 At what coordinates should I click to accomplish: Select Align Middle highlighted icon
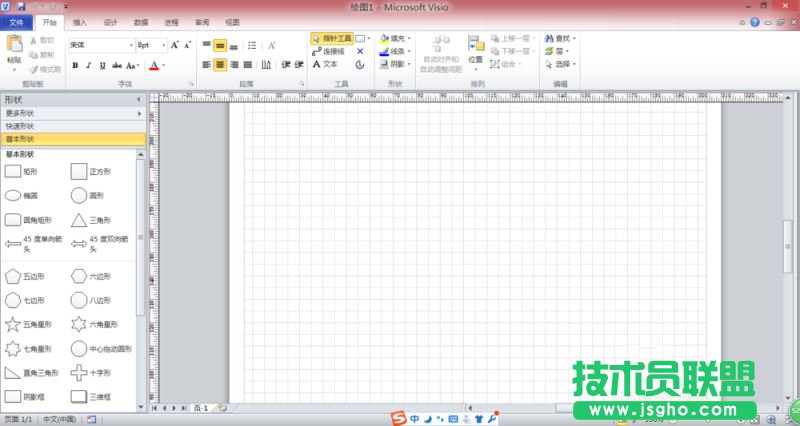[220, 45]
